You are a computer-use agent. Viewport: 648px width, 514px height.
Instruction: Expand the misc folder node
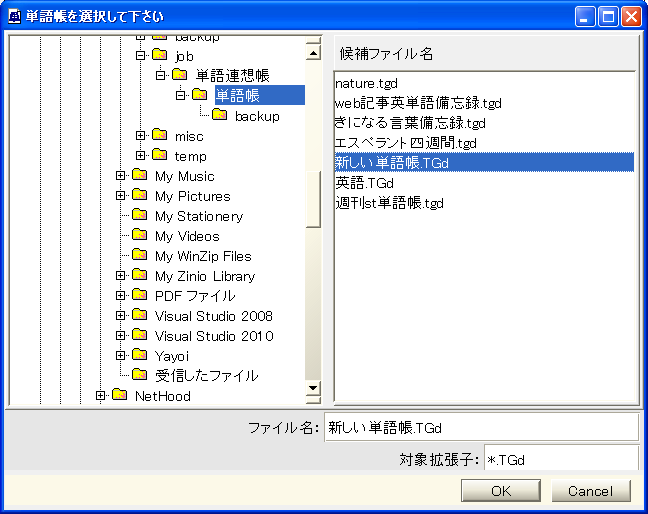click(141, 136)
